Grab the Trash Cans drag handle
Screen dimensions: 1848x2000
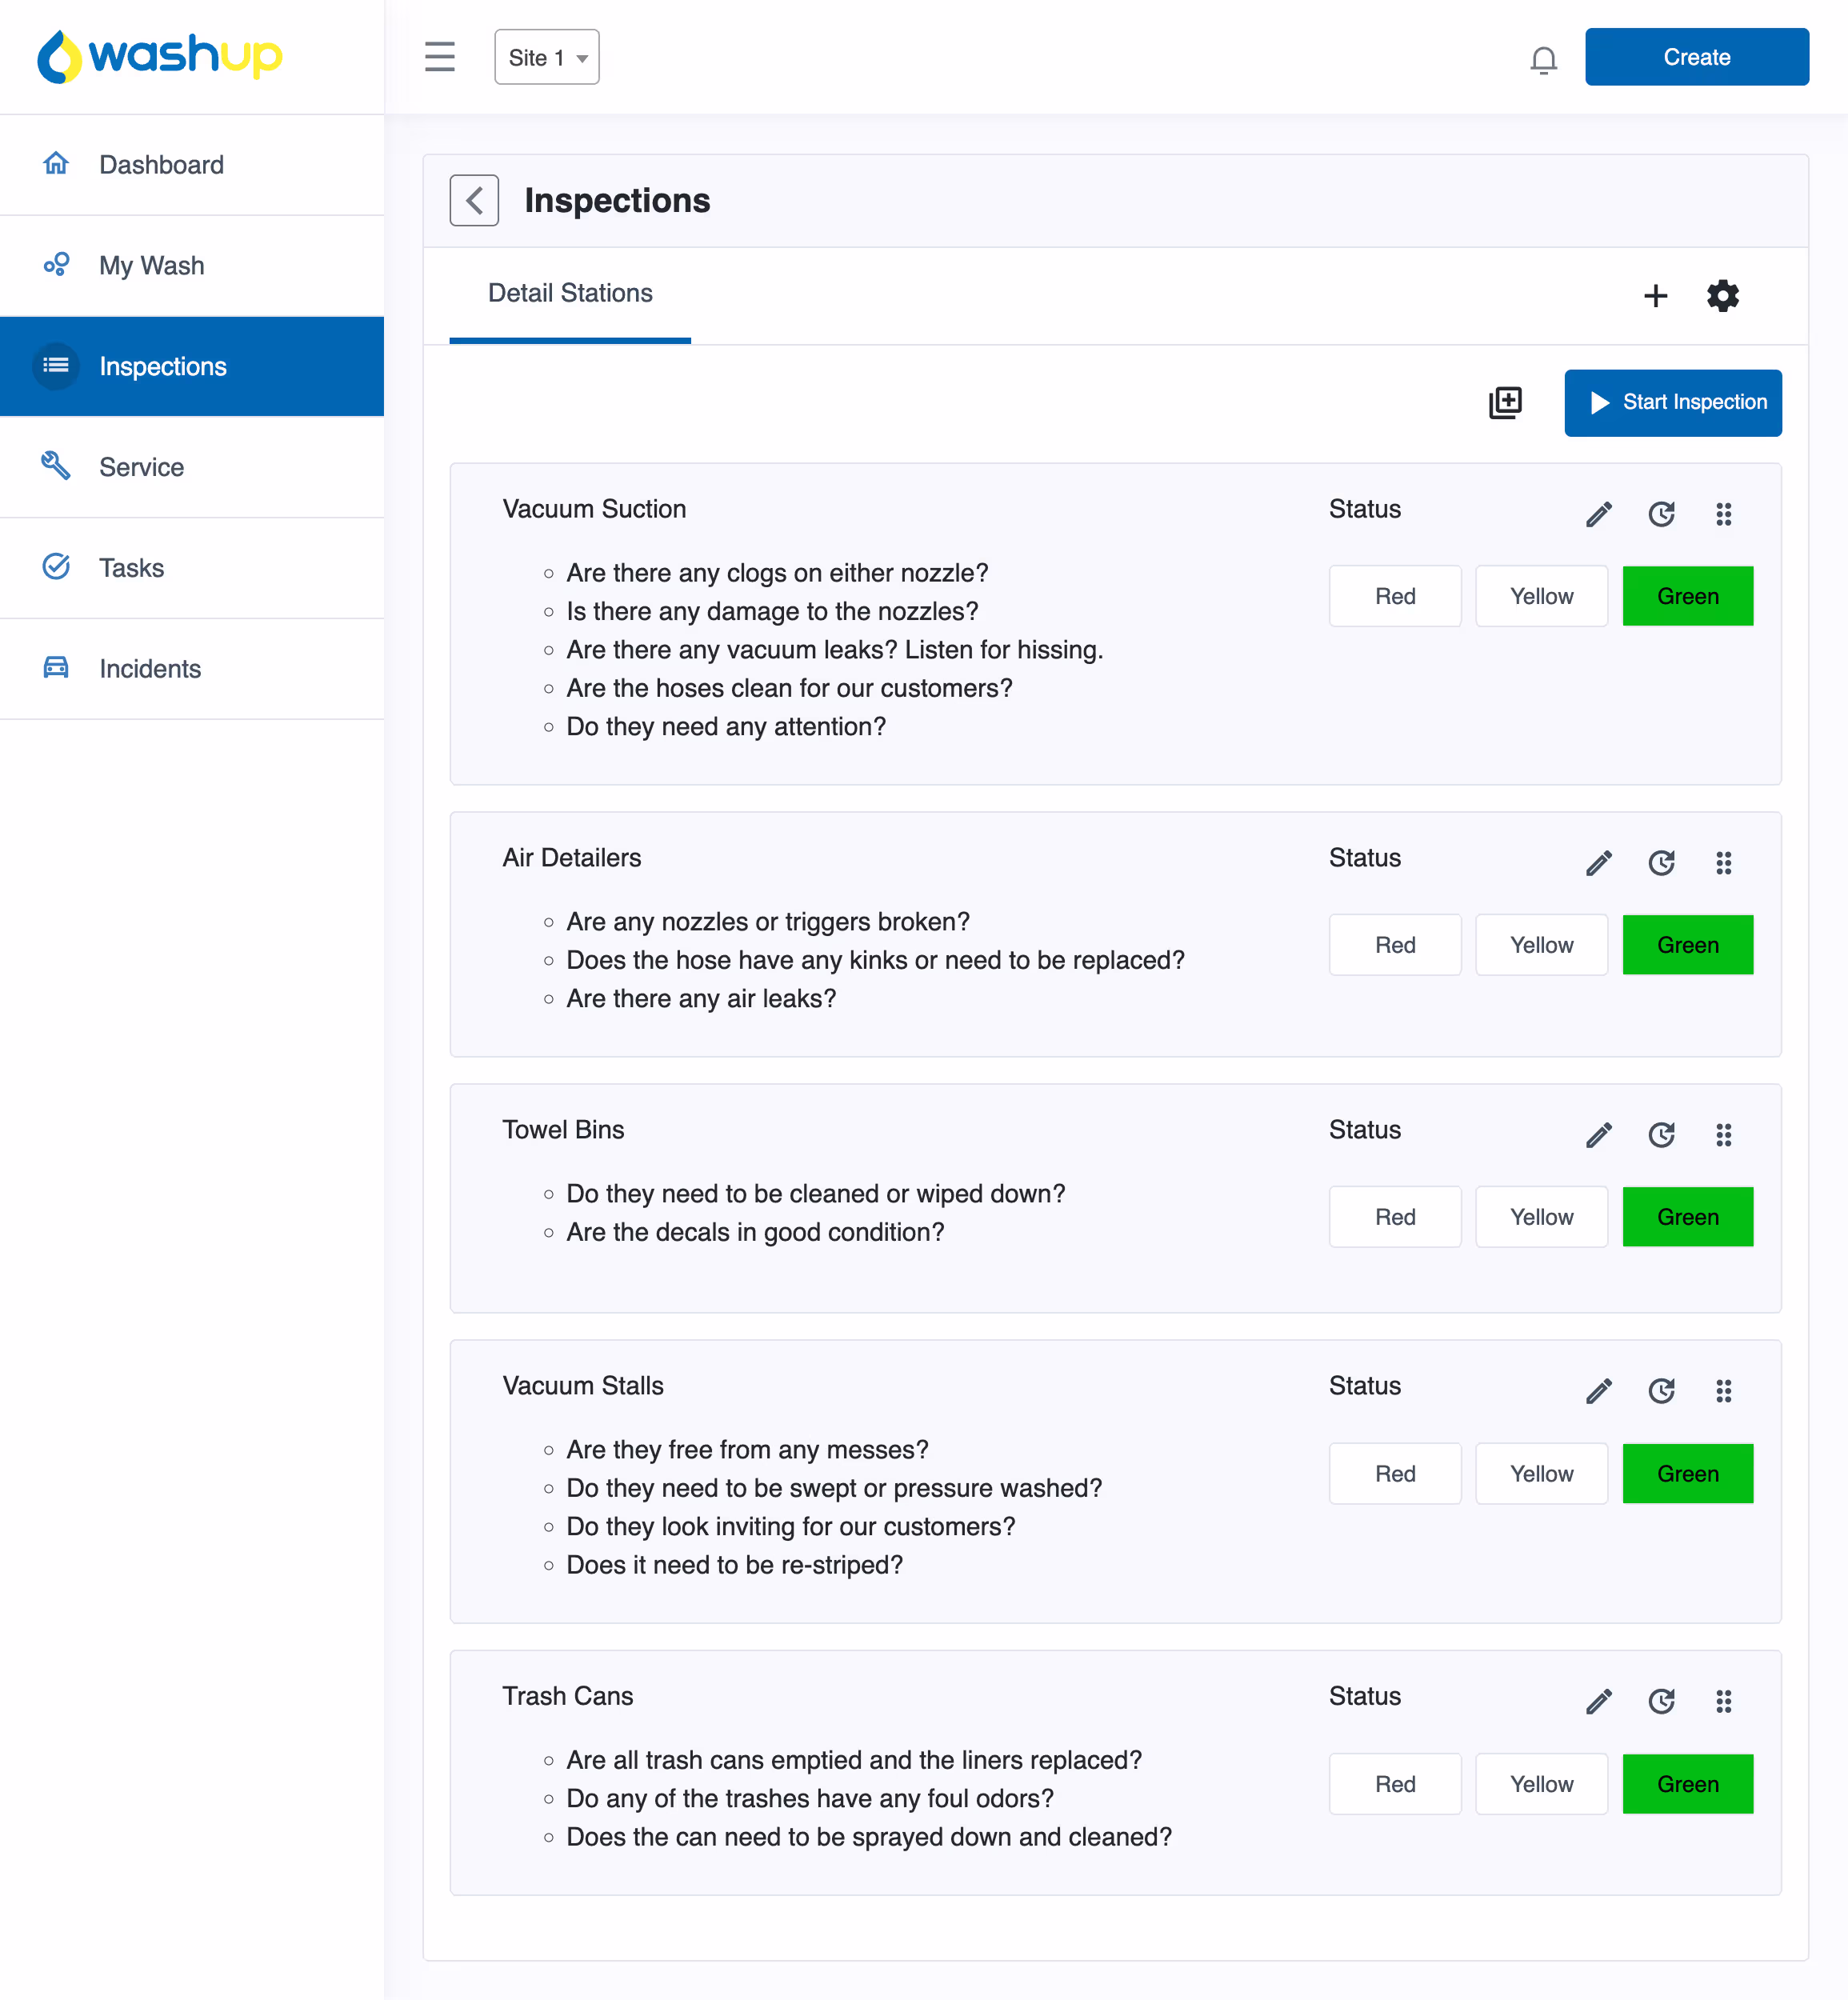(1724, 1701)
